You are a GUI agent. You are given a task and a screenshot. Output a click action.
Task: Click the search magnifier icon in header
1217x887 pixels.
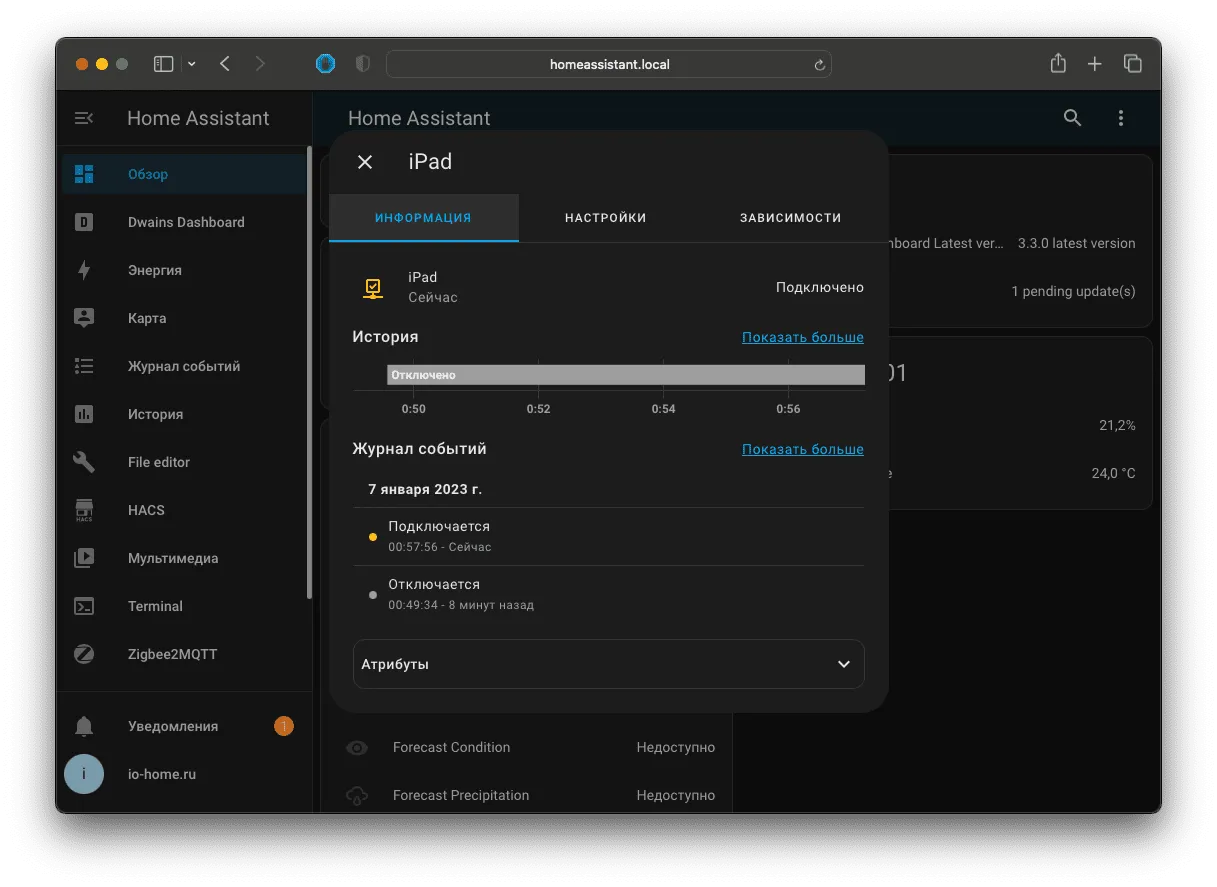(1072, 118)
